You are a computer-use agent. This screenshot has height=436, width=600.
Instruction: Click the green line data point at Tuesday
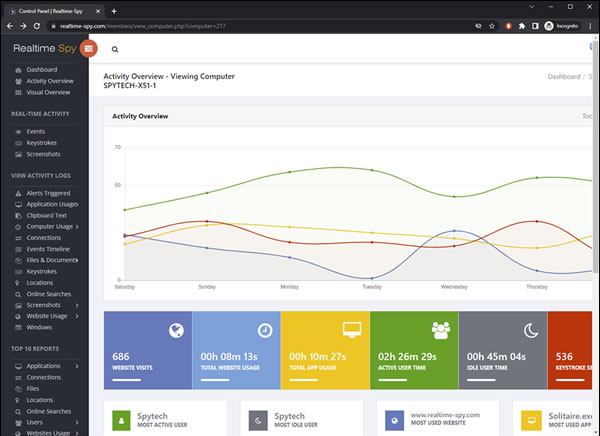pos(372,170)
